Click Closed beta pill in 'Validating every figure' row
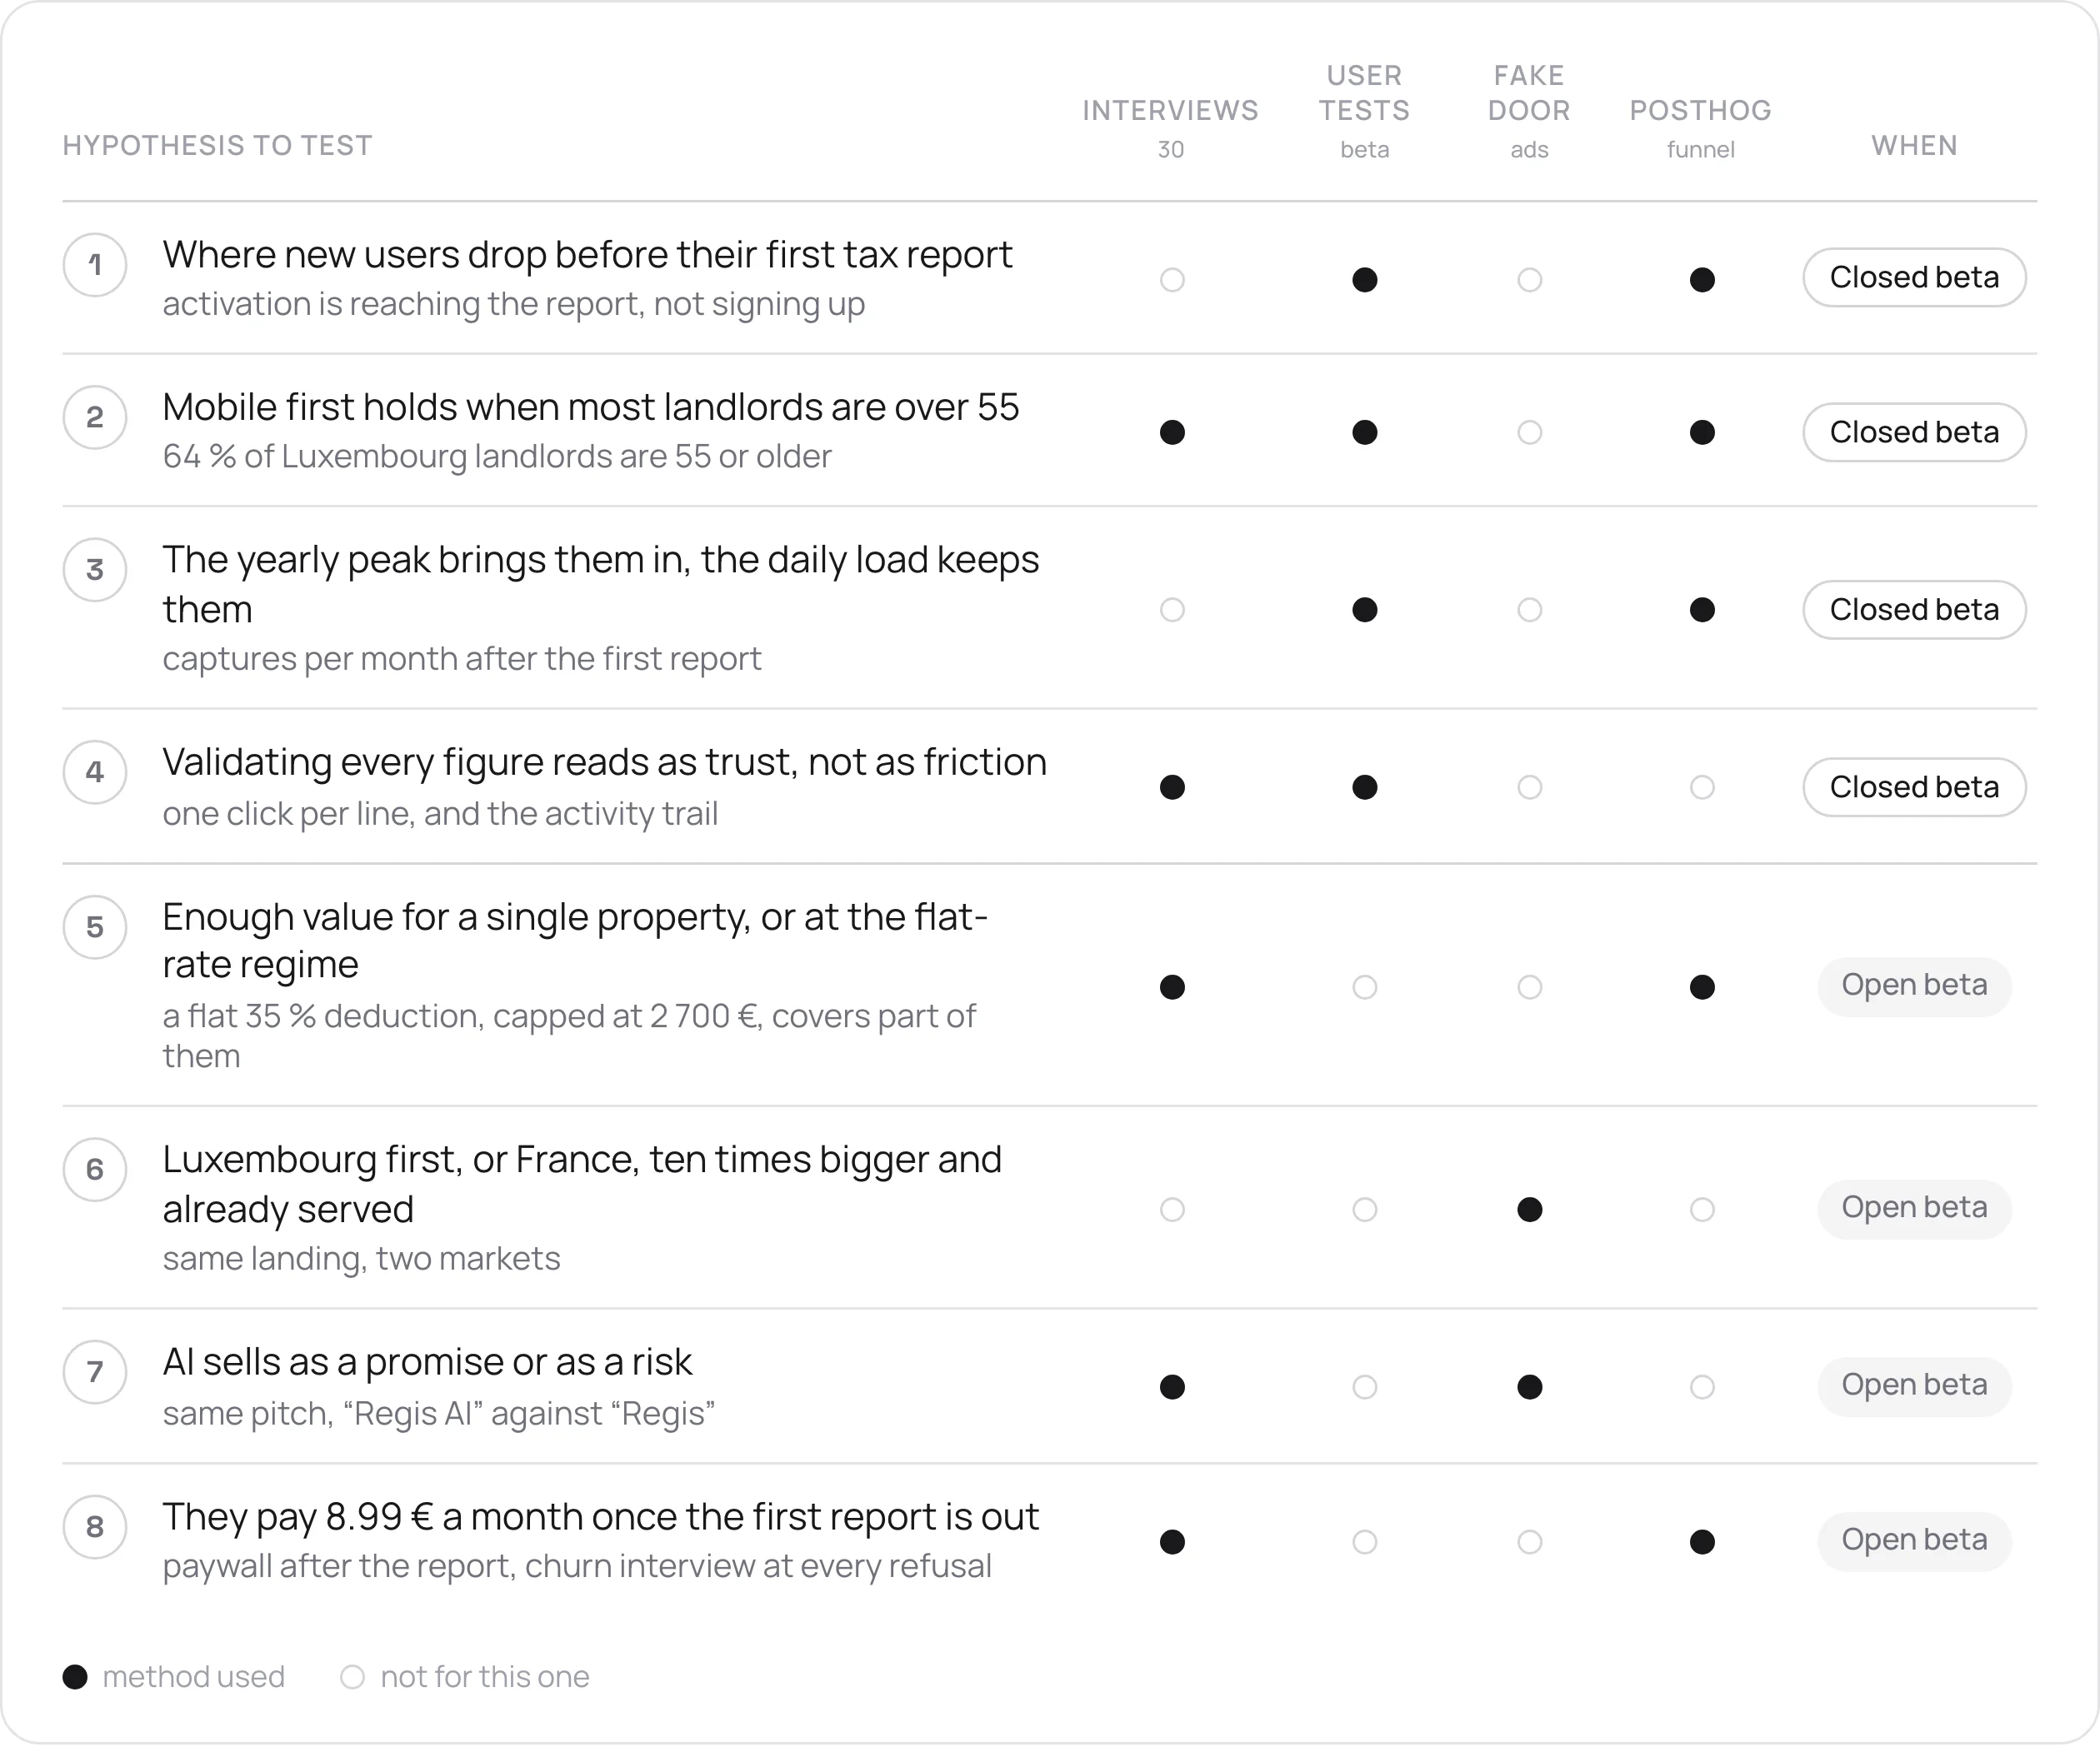Screen dimensions: 2100x1747 pos(1914,787)
